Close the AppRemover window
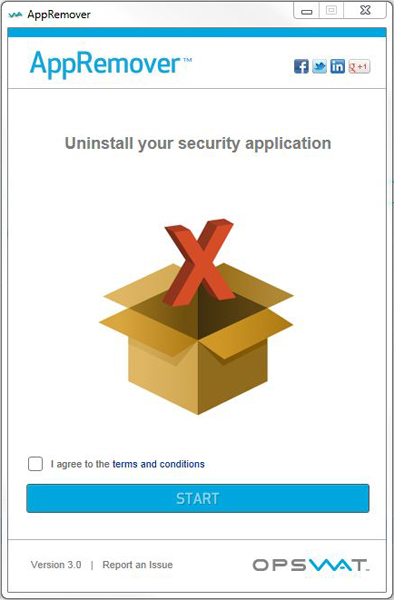The height and width of the screenshot is (600, 394). tap(365, 10)
